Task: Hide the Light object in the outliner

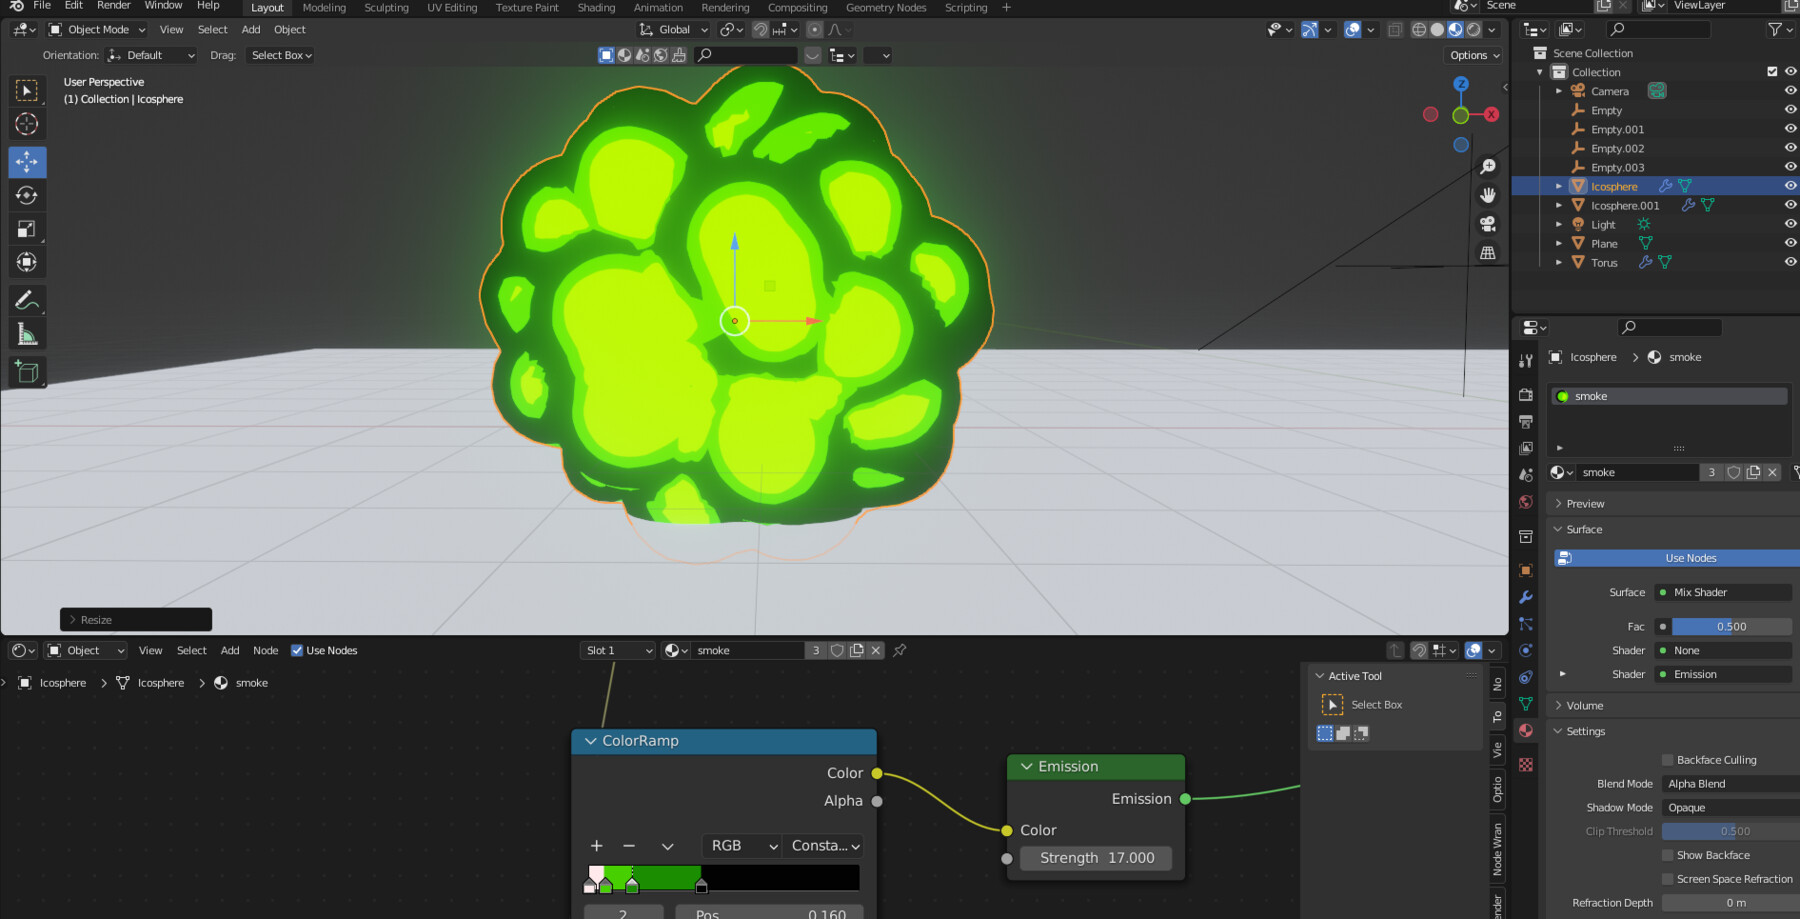Action: (x=1790, y=224)
